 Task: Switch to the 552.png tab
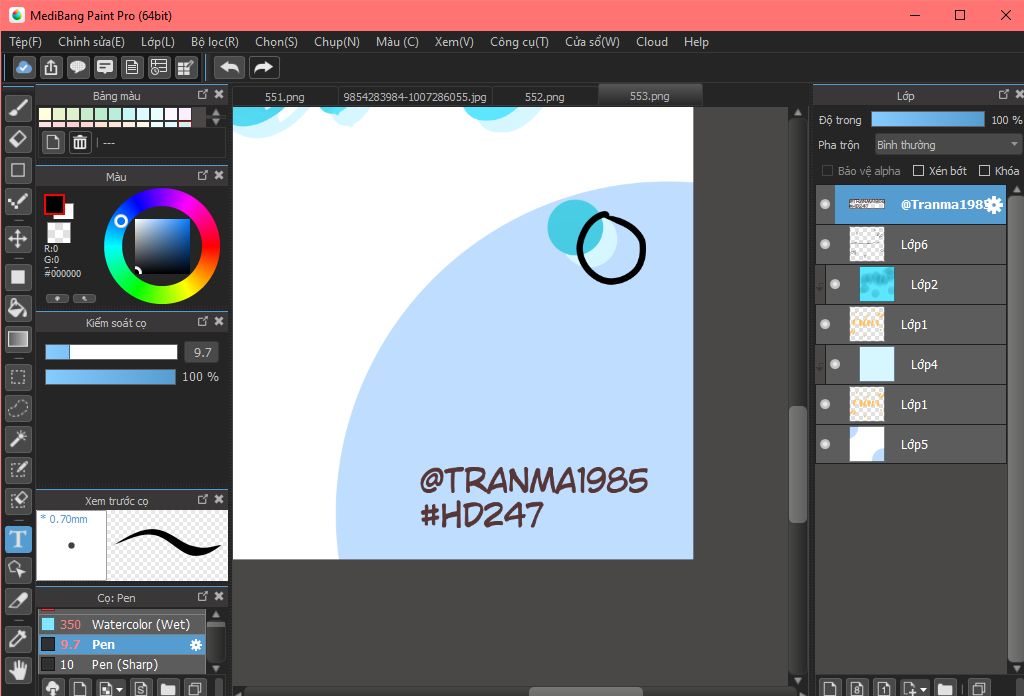(545, 97)
